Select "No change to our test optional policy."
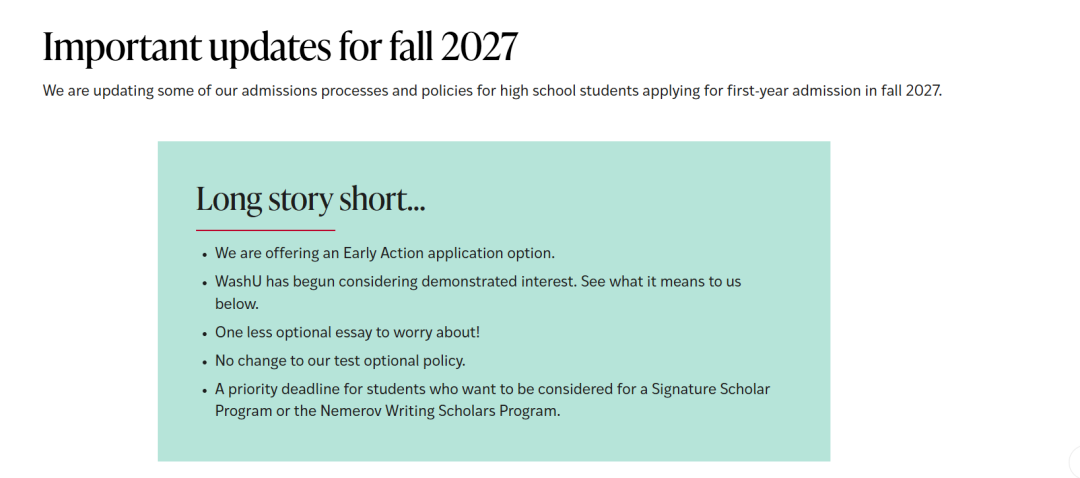The width and height of the screenshot is (1080, 478). 340,361
